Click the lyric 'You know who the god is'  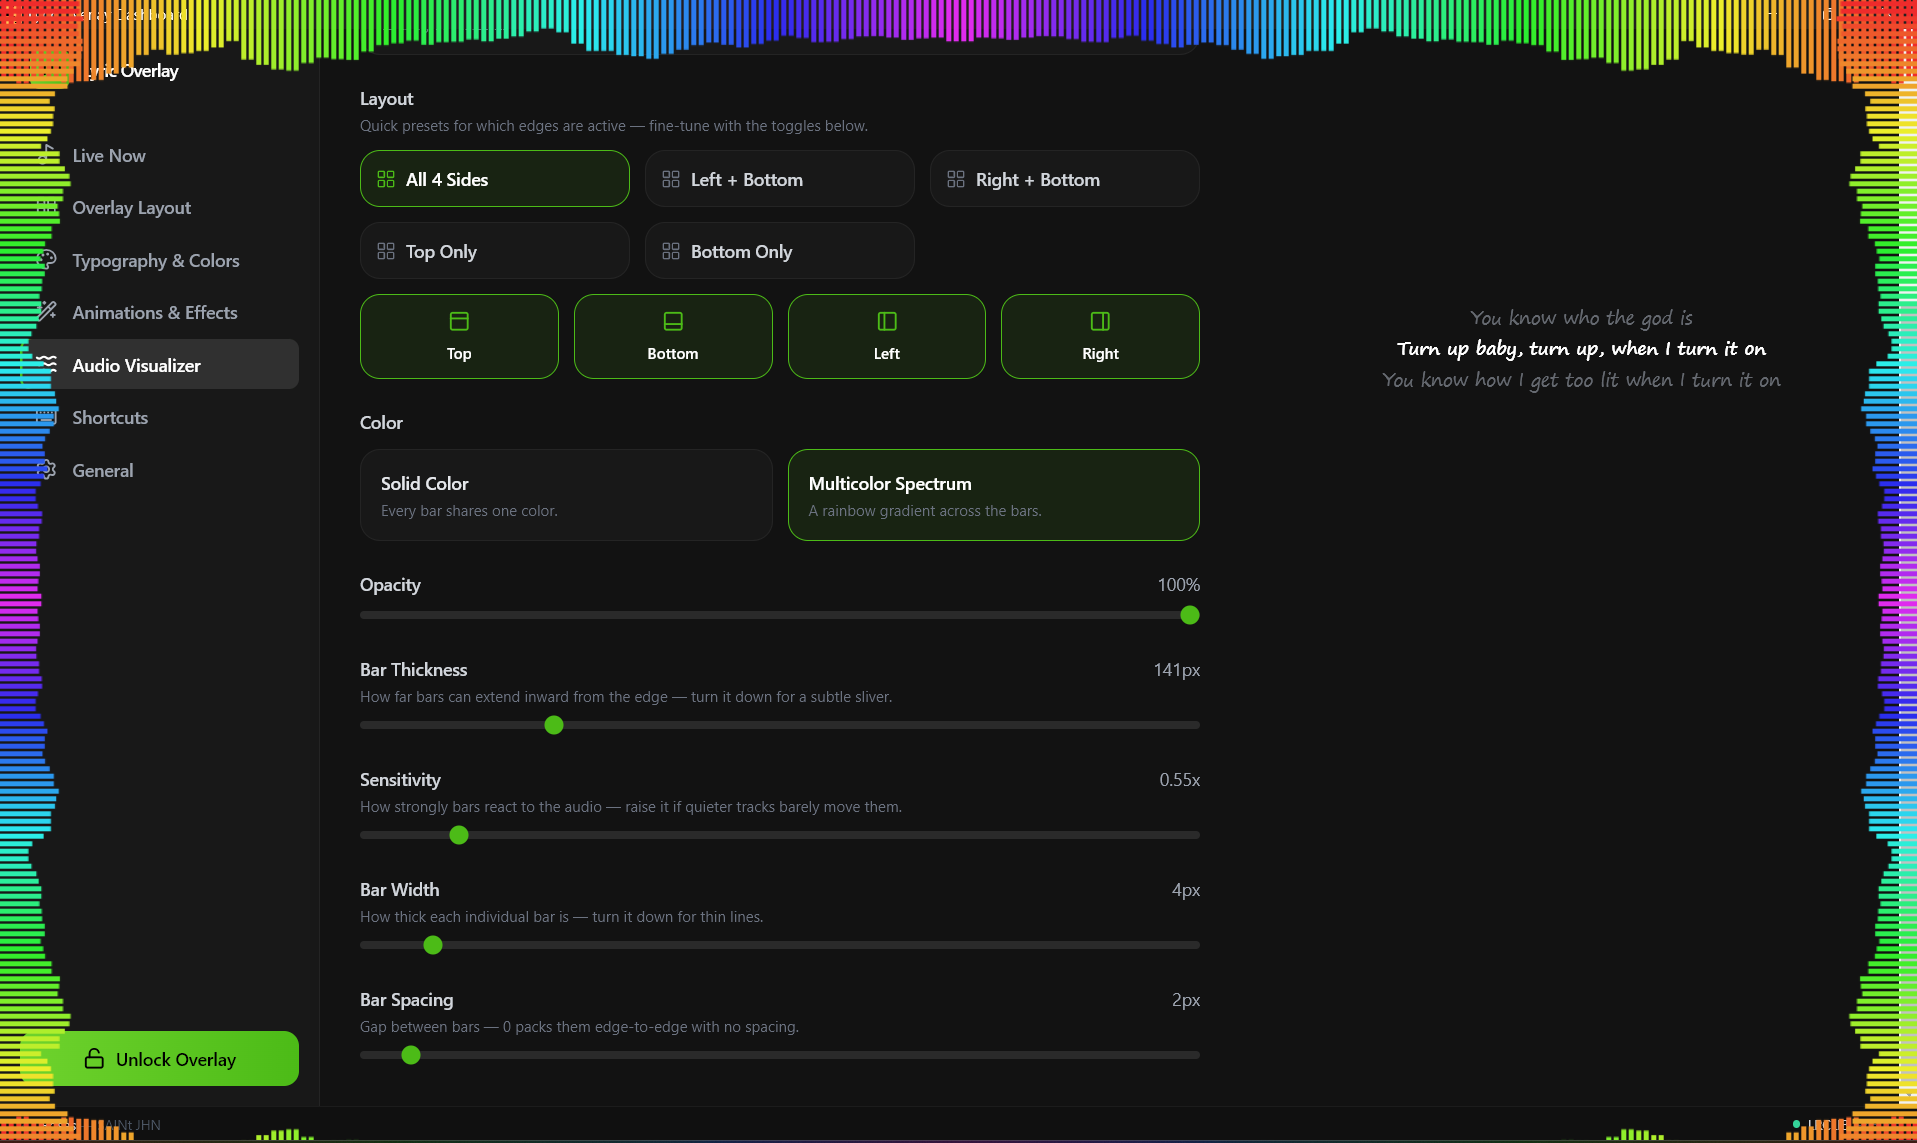pyautogui.click(x=1581, y=318)
